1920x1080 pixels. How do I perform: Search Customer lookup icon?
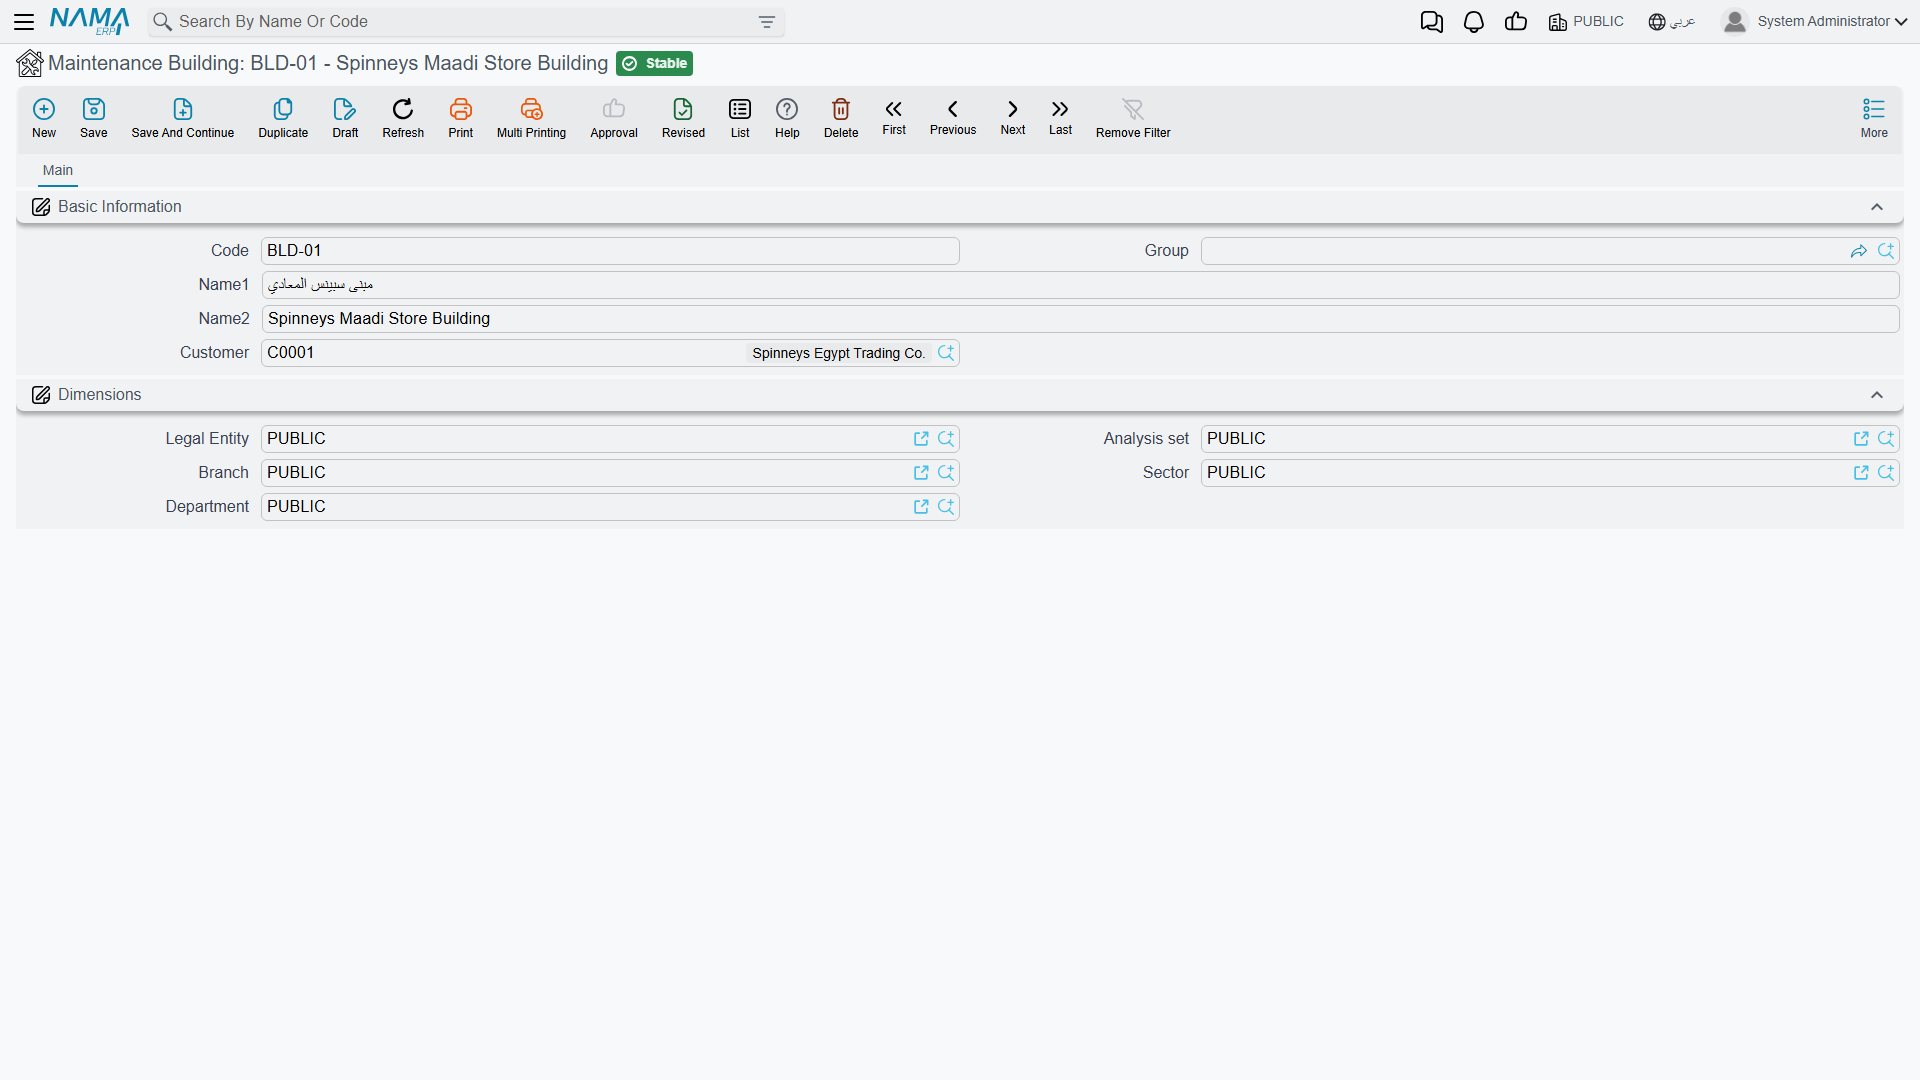[946, 353]
